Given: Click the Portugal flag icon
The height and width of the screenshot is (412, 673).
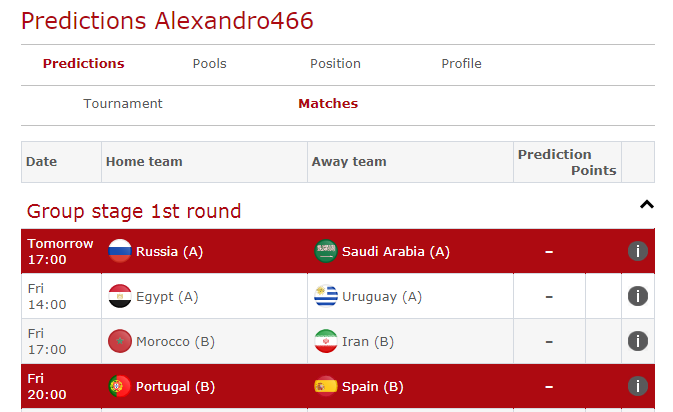Looking at the screenshot, I should pos(120,387).
